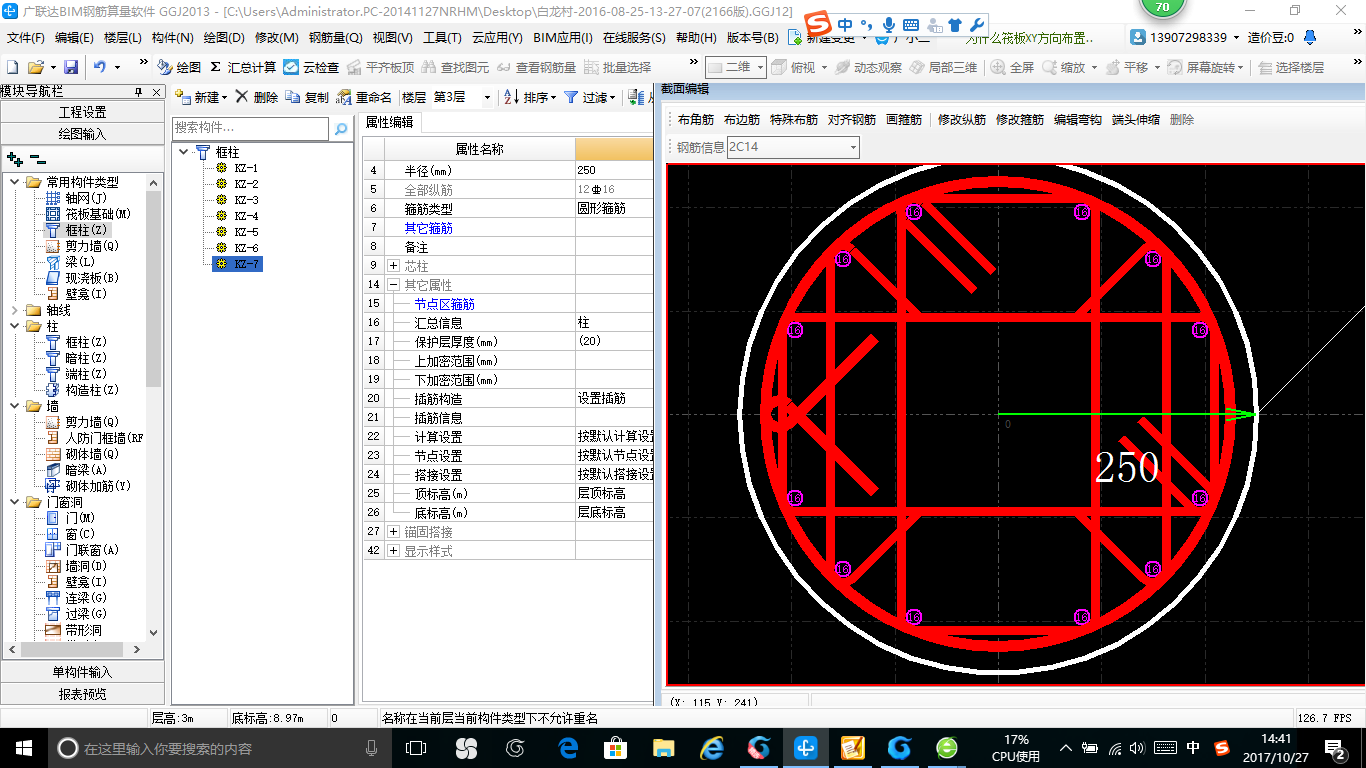Select 构造柱(Z) in navigation tree
The width and height of the screenshot is (1366, 768).
(92, 390)
